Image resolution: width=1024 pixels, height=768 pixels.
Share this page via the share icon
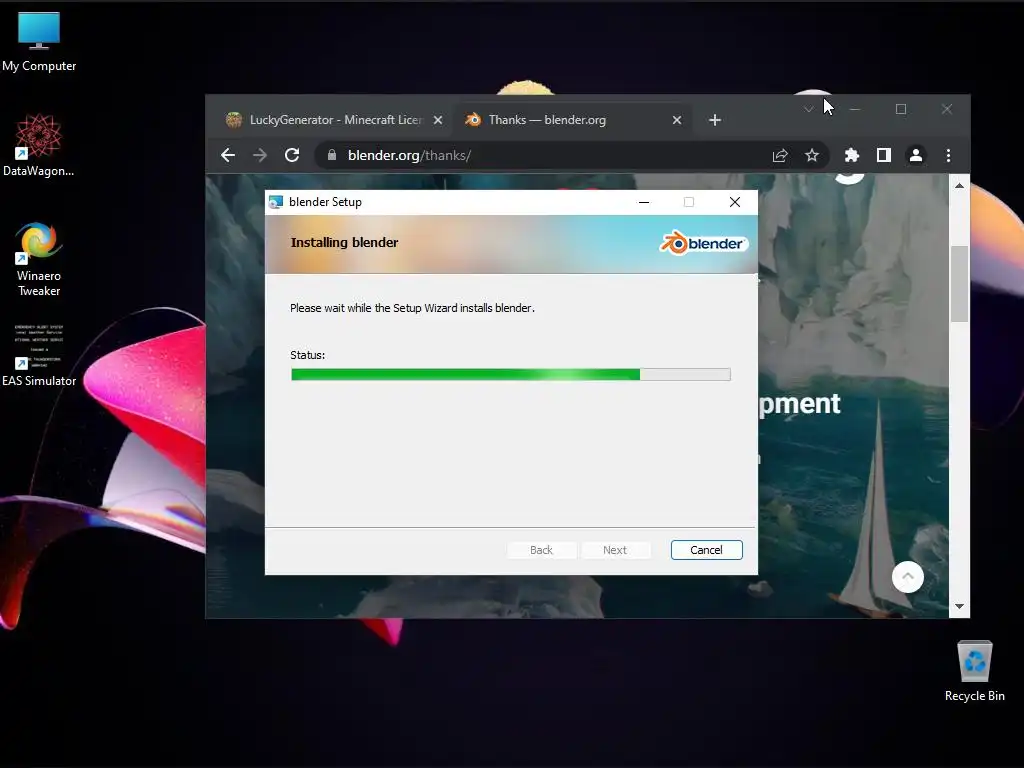pyautogui.click(x=780, y=155)
